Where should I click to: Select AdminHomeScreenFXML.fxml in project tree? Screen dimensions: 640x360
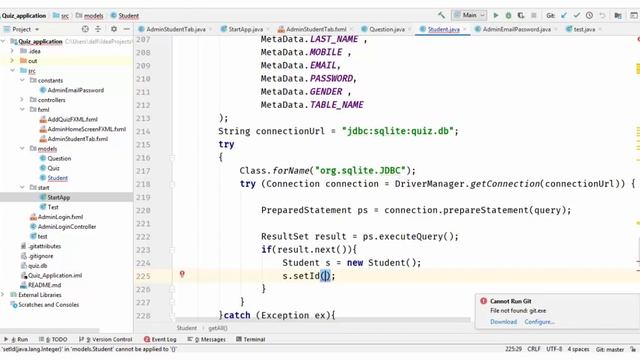click(x=87, y=129)
